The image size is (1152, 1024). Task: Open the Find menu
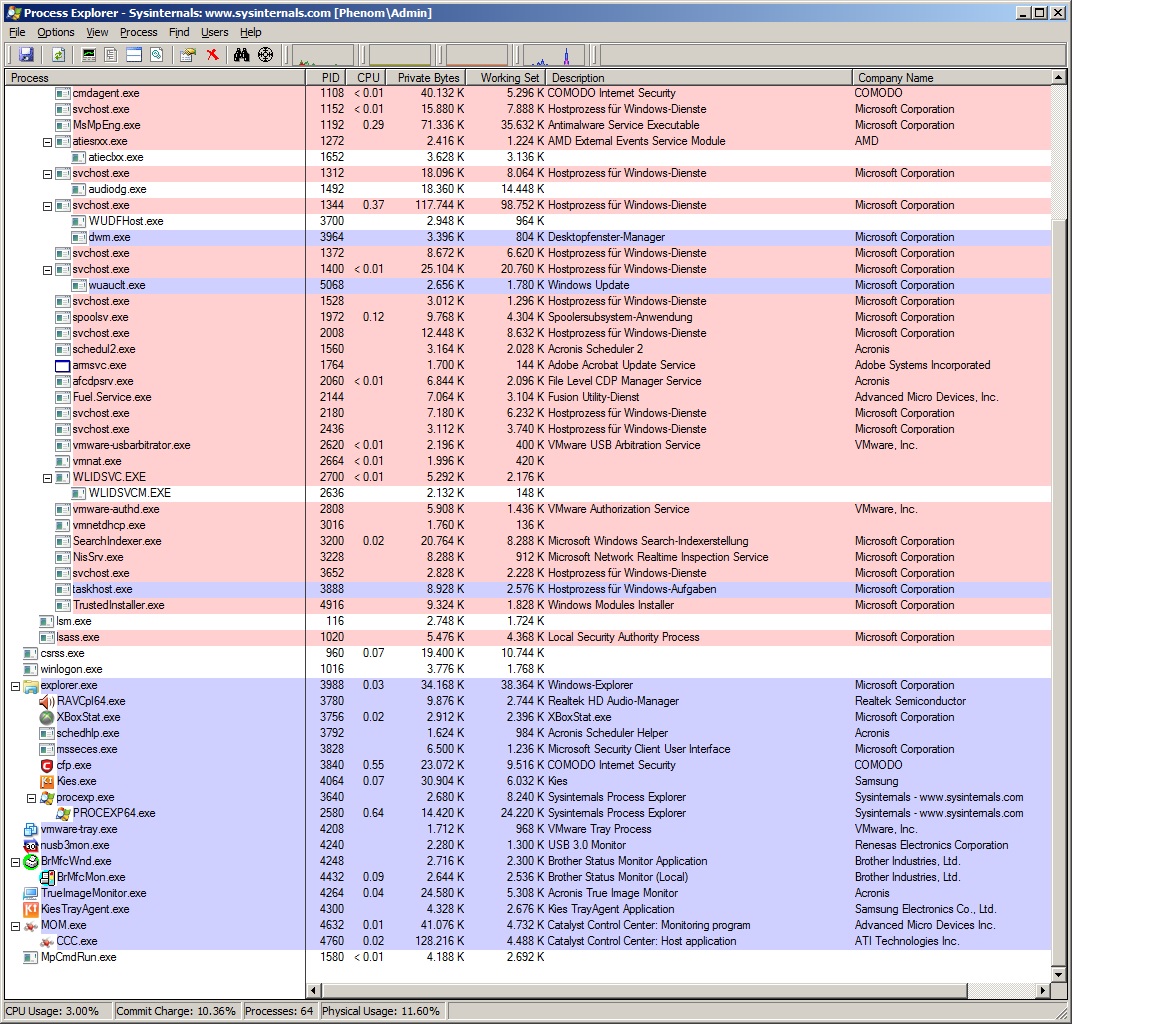179,32
